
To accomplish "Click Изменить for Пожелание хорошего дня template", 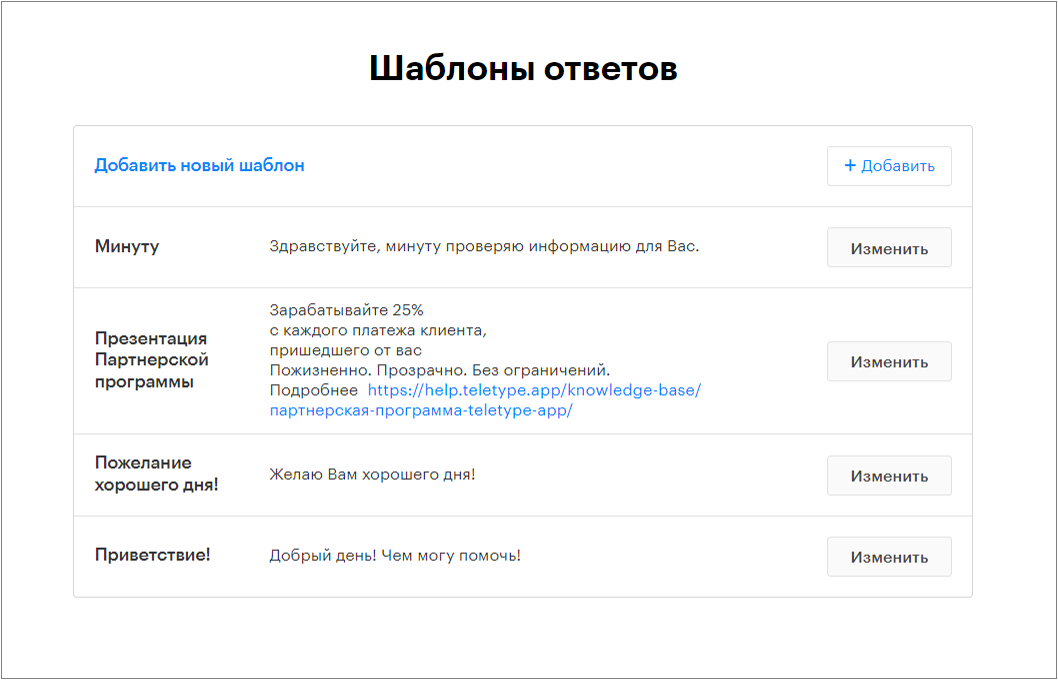I will pyautogui.click(x=889, y=476).
